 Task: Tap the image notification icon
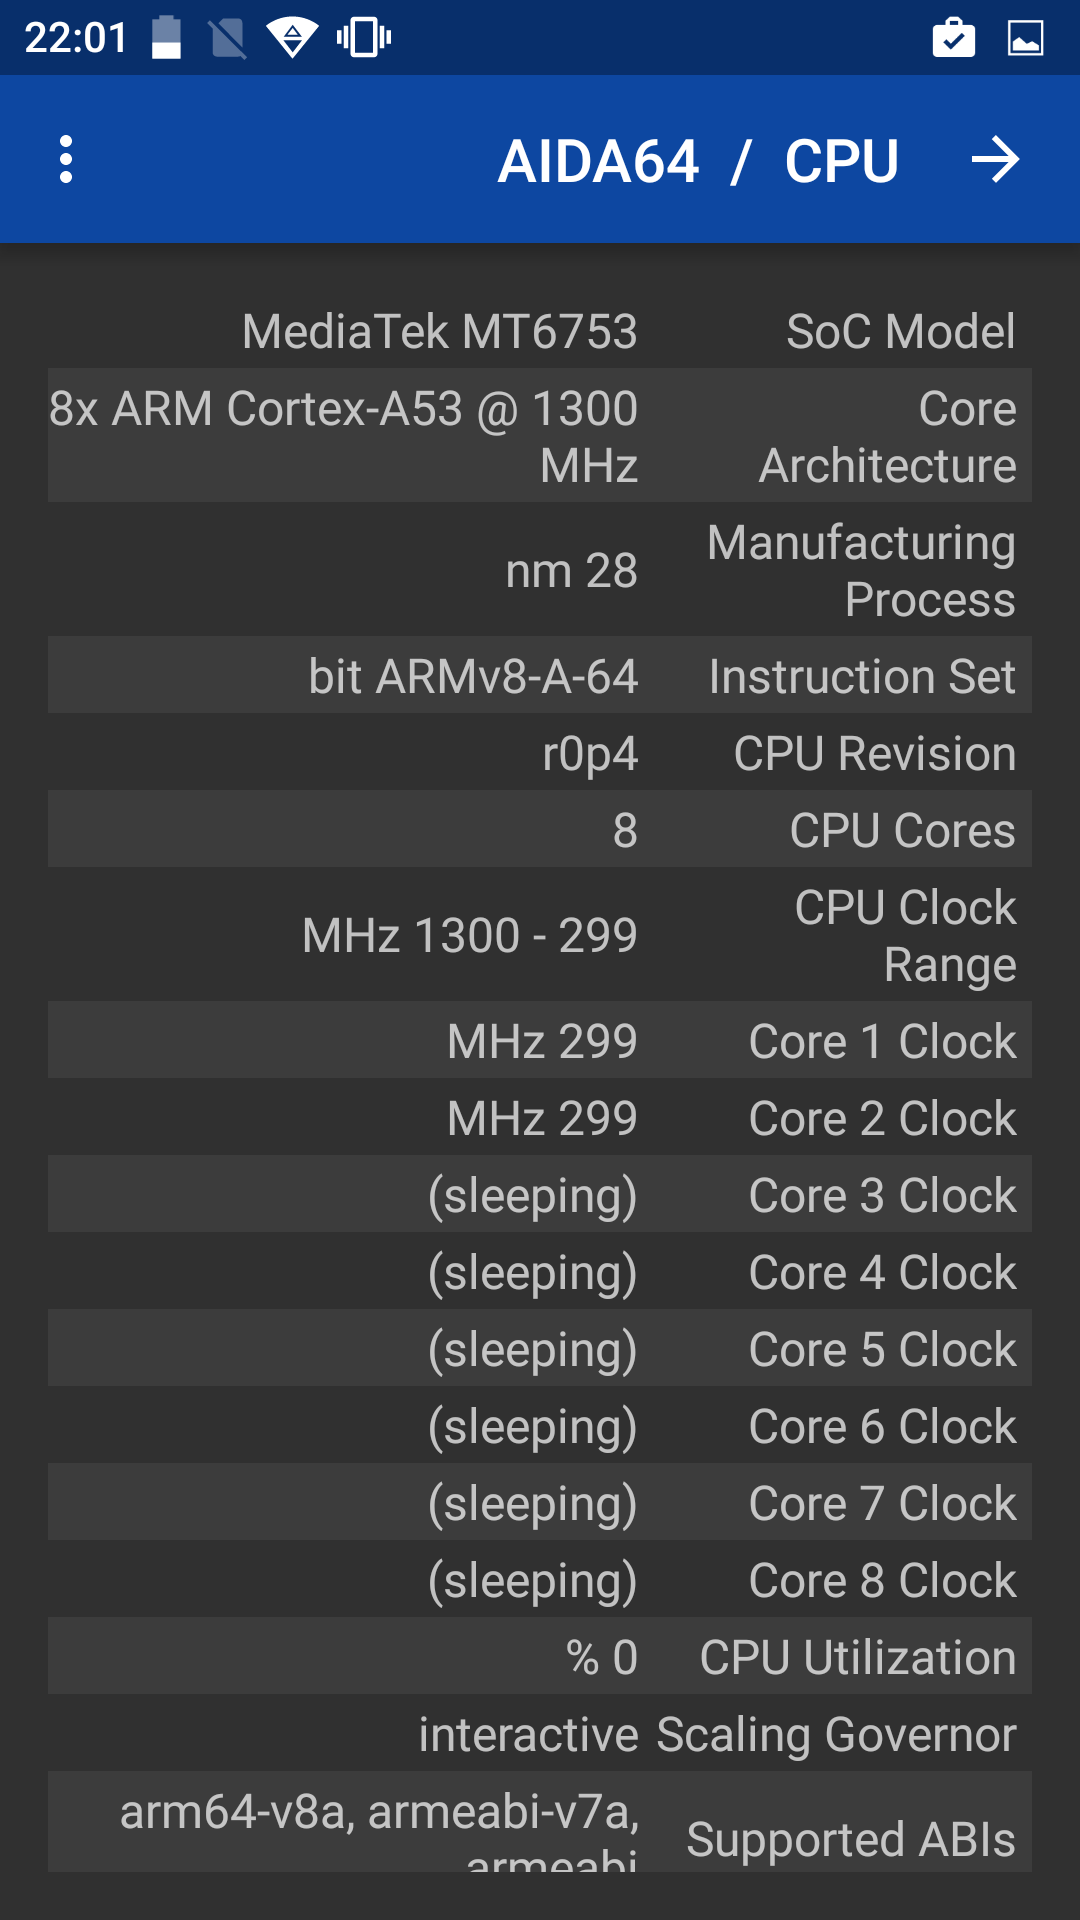1025,38
